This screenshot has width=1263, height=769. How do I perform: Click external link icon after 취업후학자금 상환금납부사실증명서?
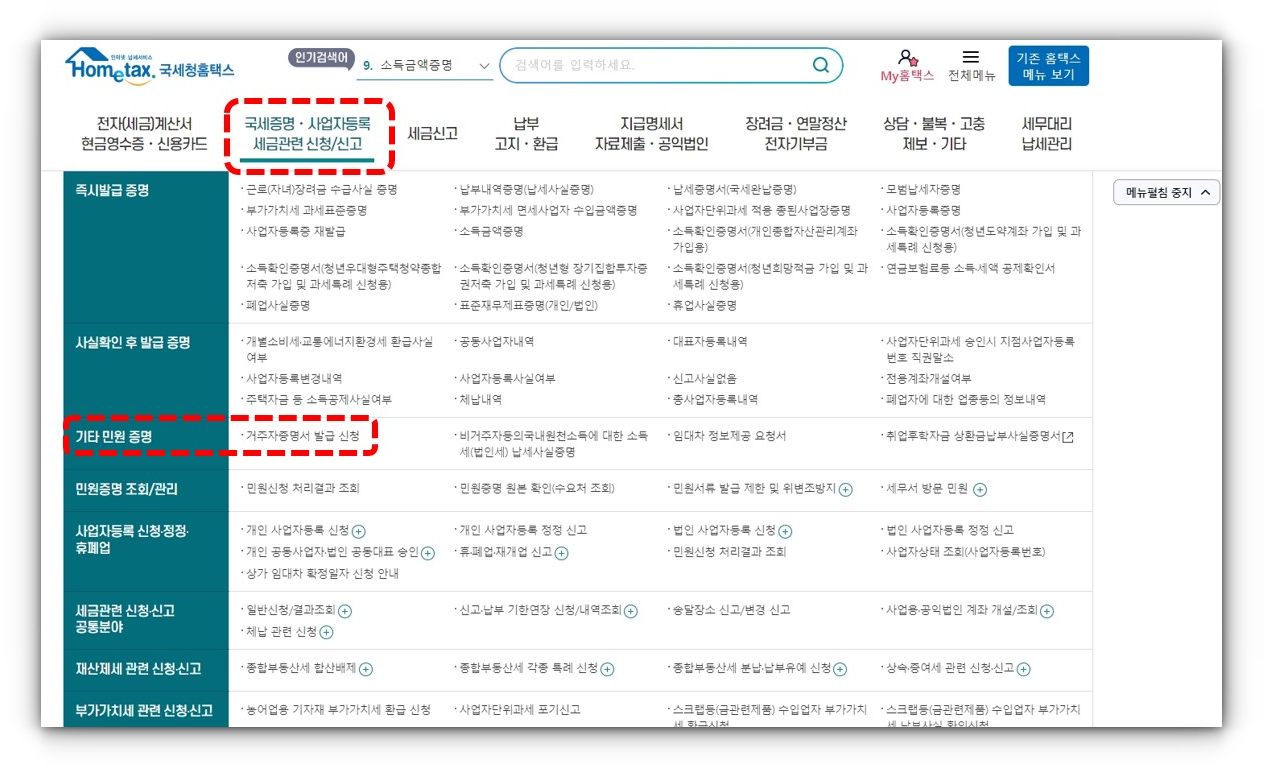tap(1068, 437)
